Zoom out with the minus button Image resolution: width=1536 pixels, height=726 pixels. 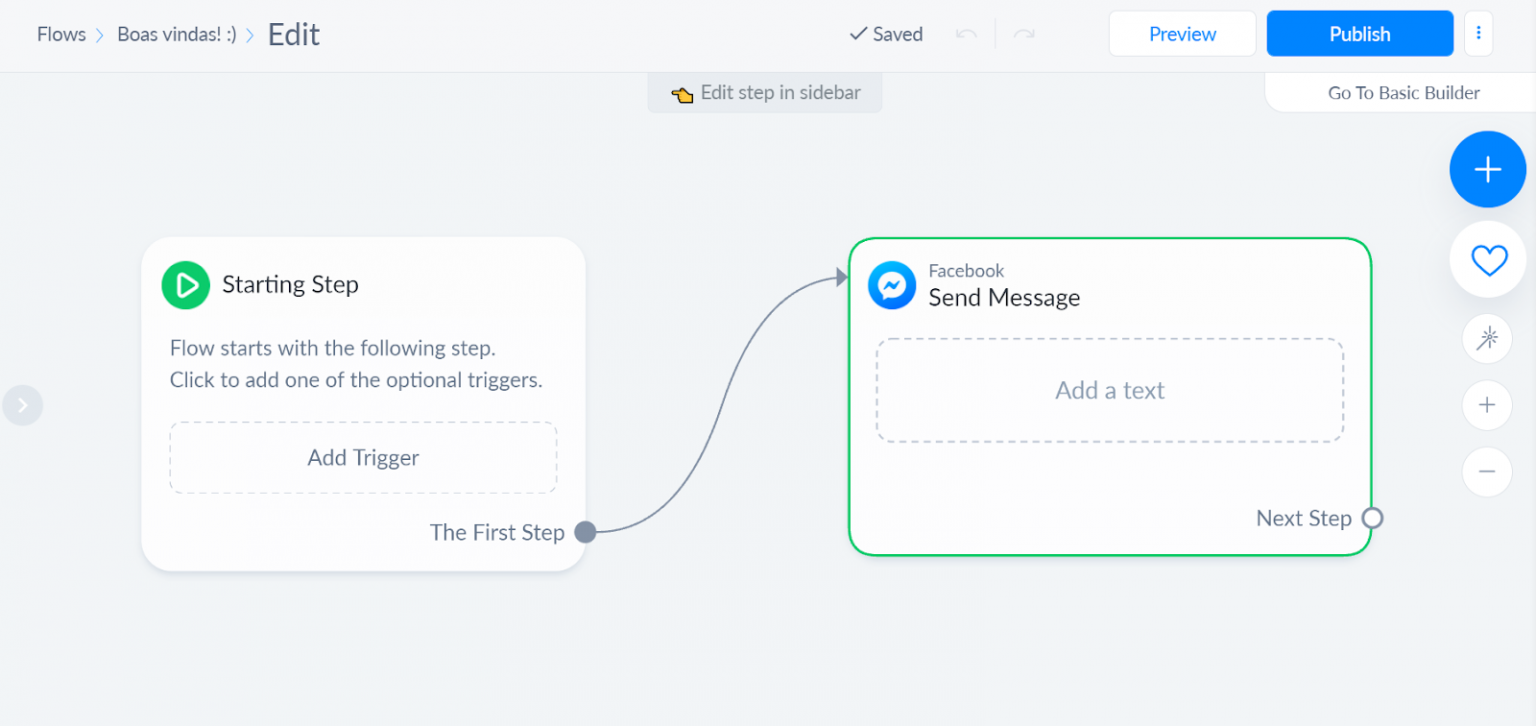coord(1487,471)
